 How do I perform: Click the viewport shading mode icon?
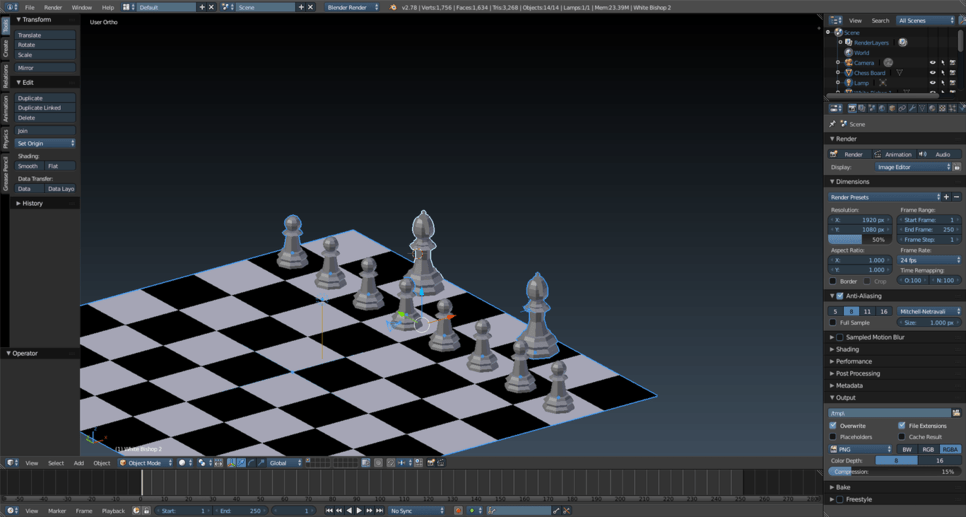[182, 463]
